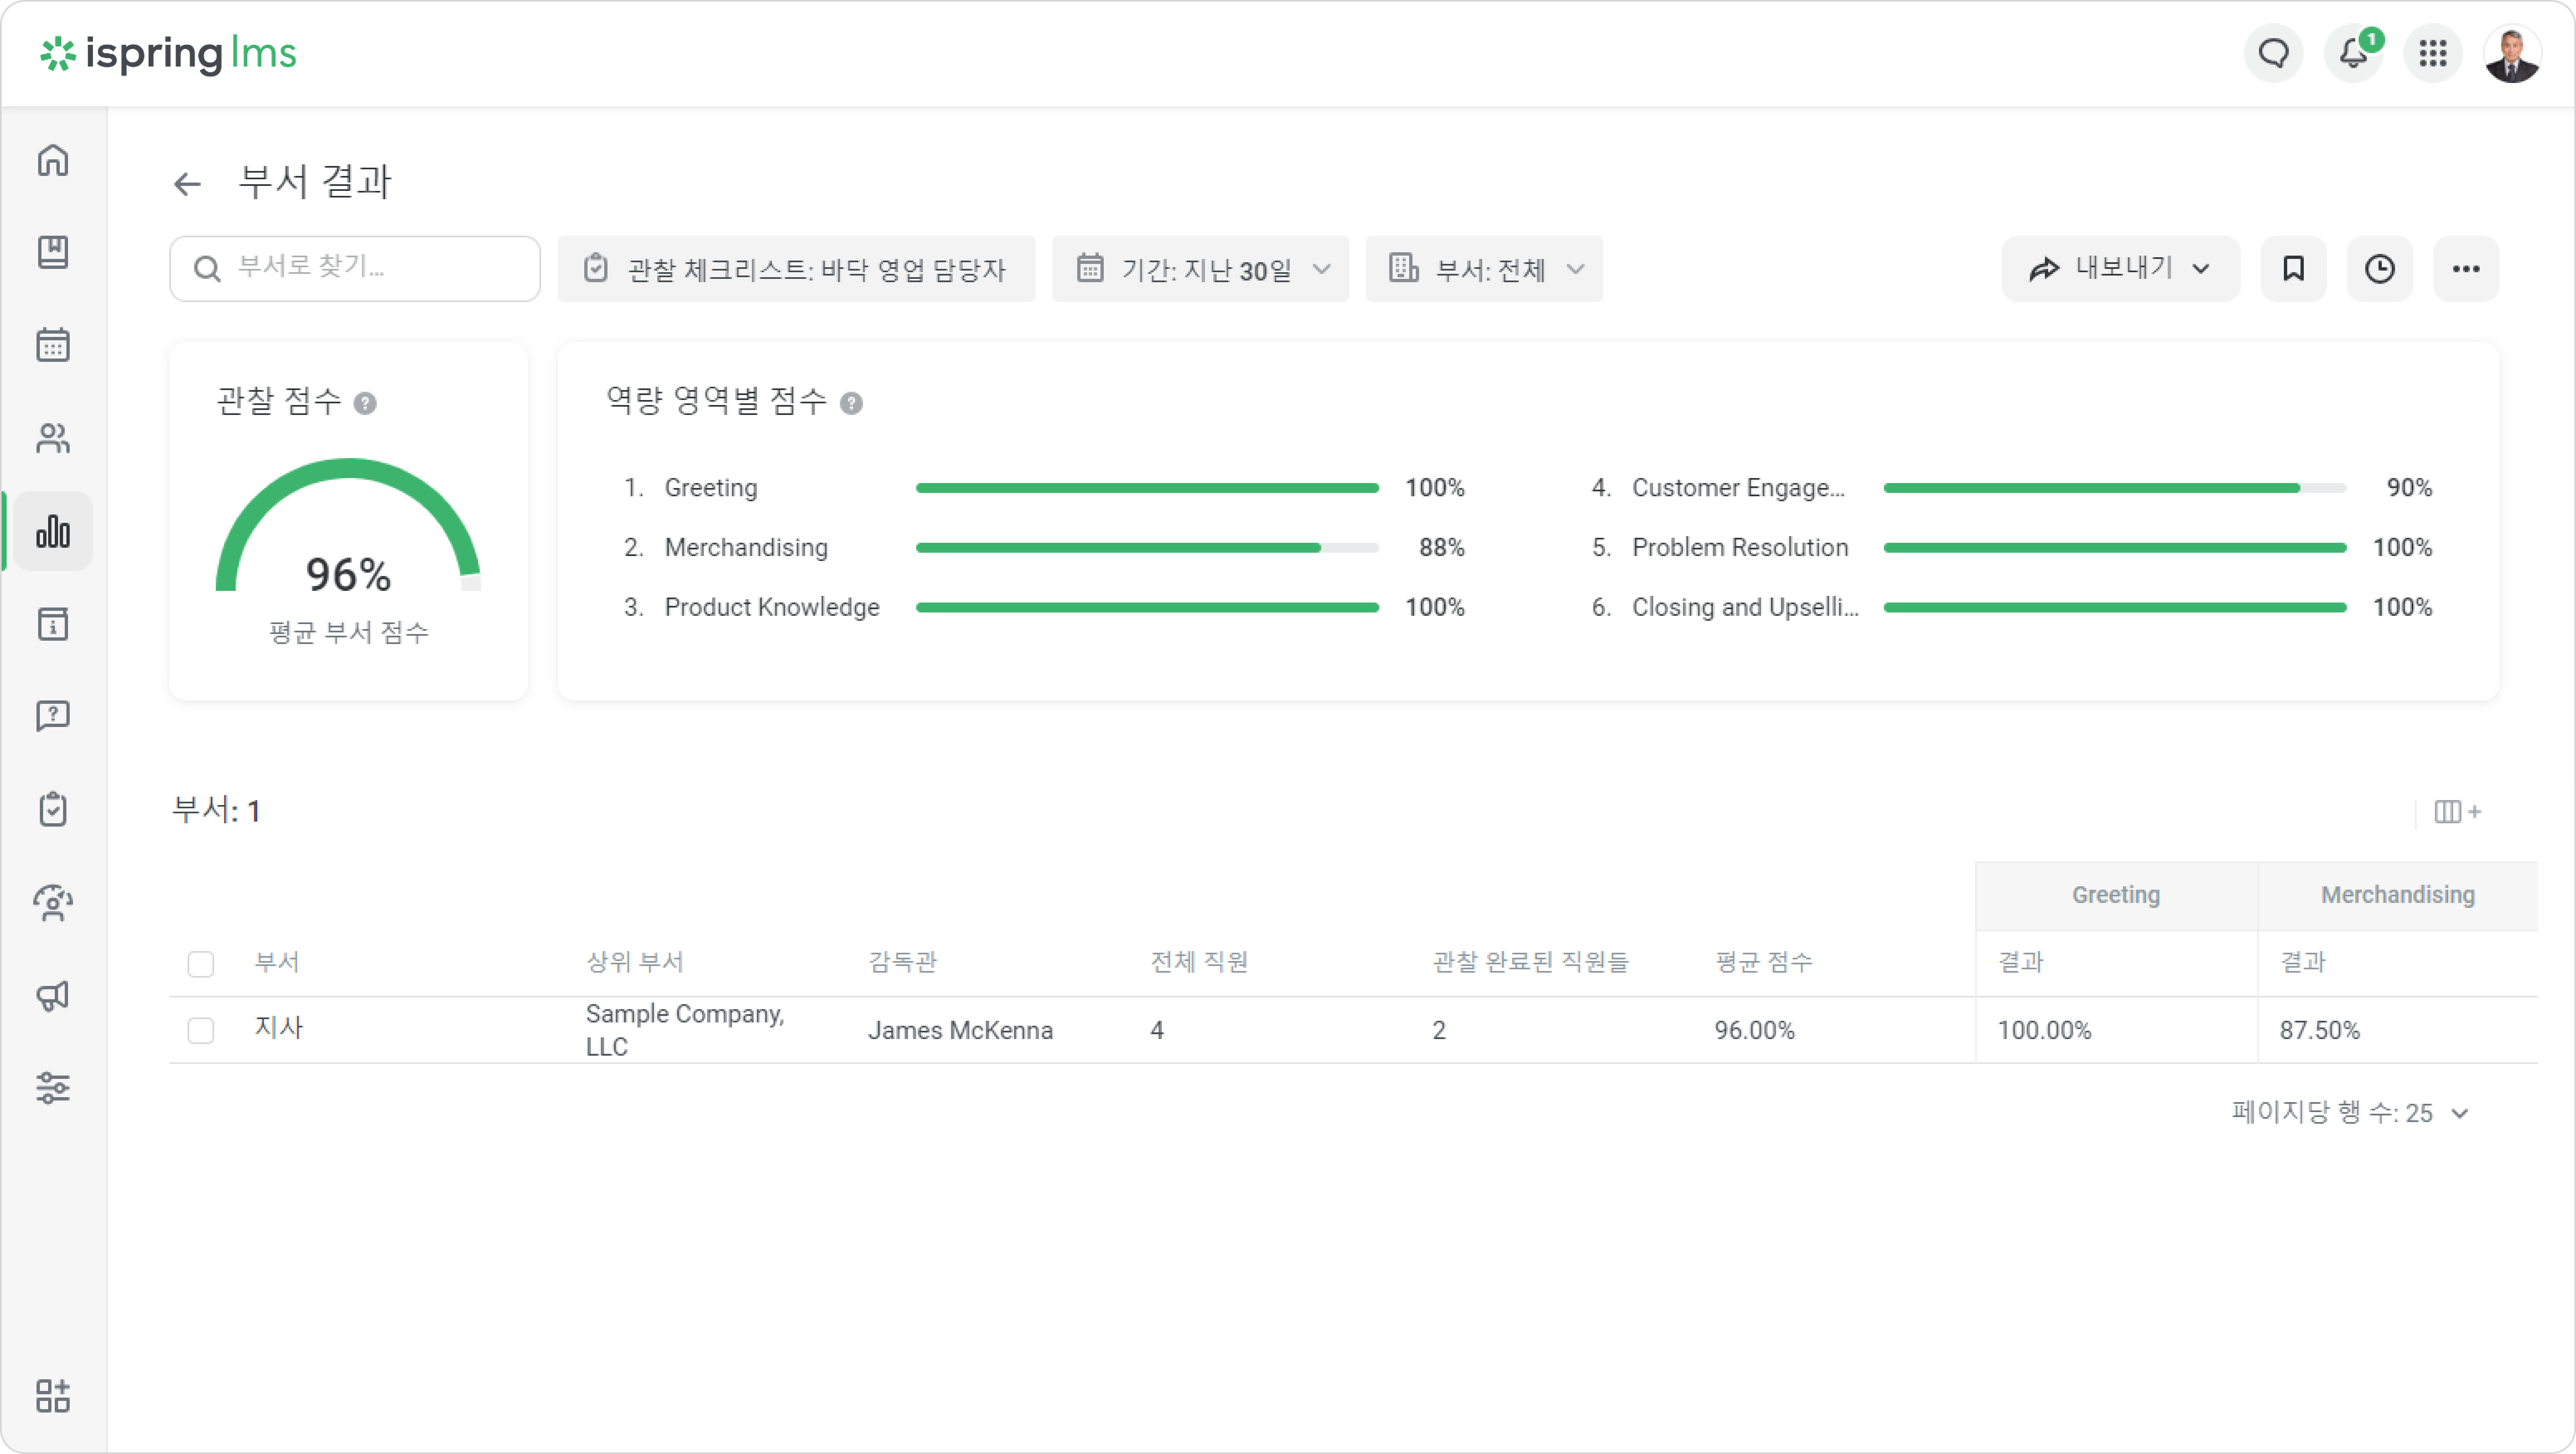This screenshot has width=2576, height=1454.
Task: Toggle the select-all checkbox in table header
Action: (201, 964)
